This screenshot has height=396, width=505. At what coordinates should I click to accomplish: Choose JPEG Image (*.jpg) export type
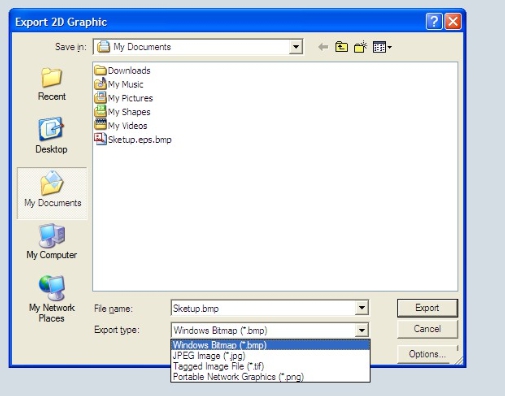click(x=270, y=356)
